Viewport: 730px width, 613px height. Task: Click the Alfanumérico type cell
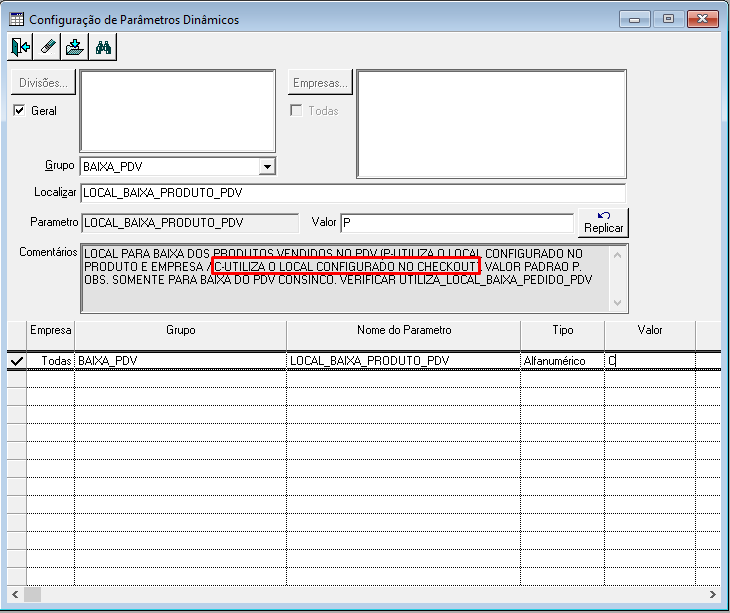tap(562, 361)
